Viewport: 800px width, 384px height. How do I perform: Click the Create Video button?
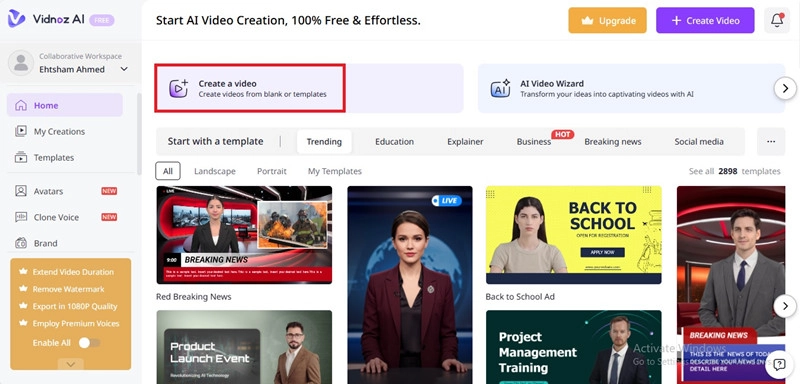pos(705,20)
